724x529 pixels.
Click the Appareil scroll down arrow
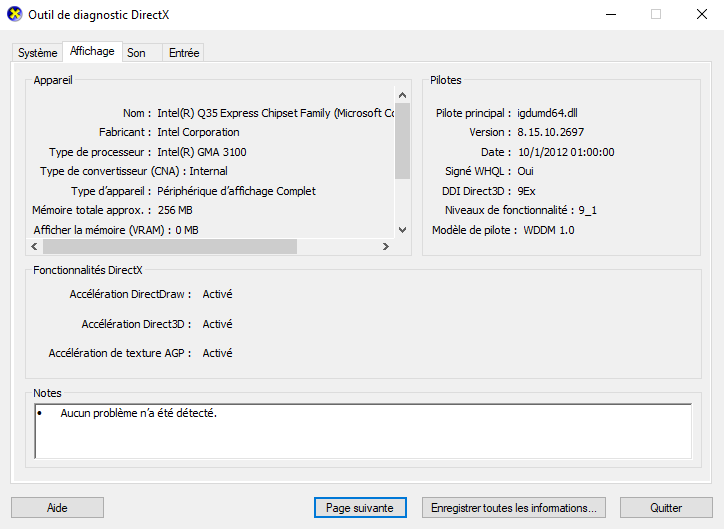point(402,229)
